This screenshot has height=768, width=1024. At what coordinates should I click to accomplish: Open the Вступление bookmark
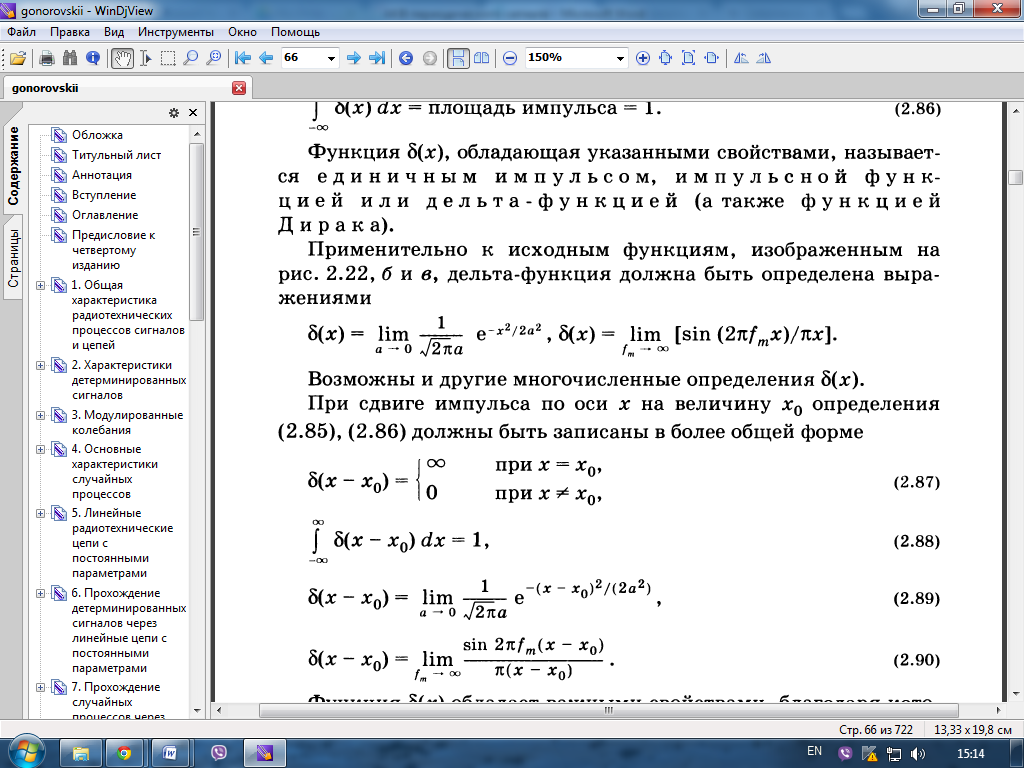[x=104, y=195]
